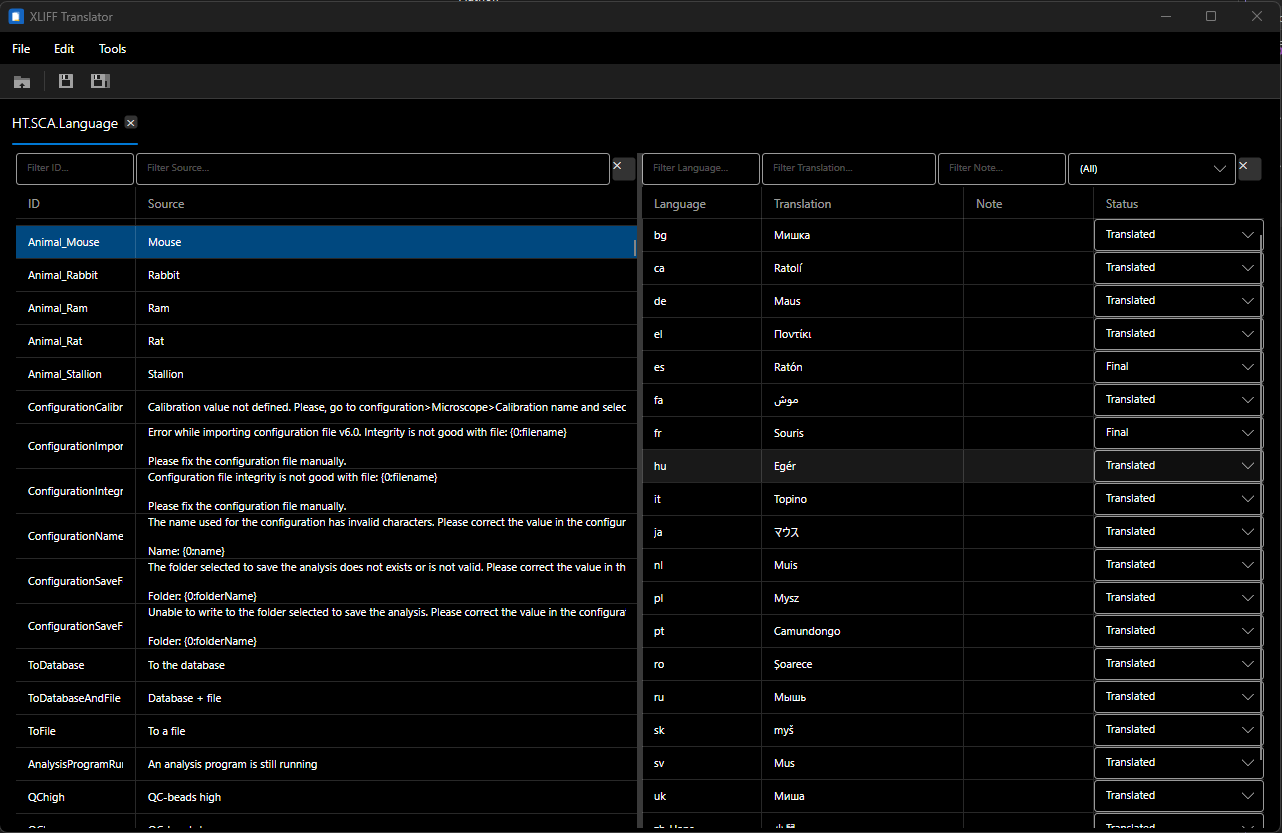
Task: Clear the source filters with the X button
Action: click(623, 168)
